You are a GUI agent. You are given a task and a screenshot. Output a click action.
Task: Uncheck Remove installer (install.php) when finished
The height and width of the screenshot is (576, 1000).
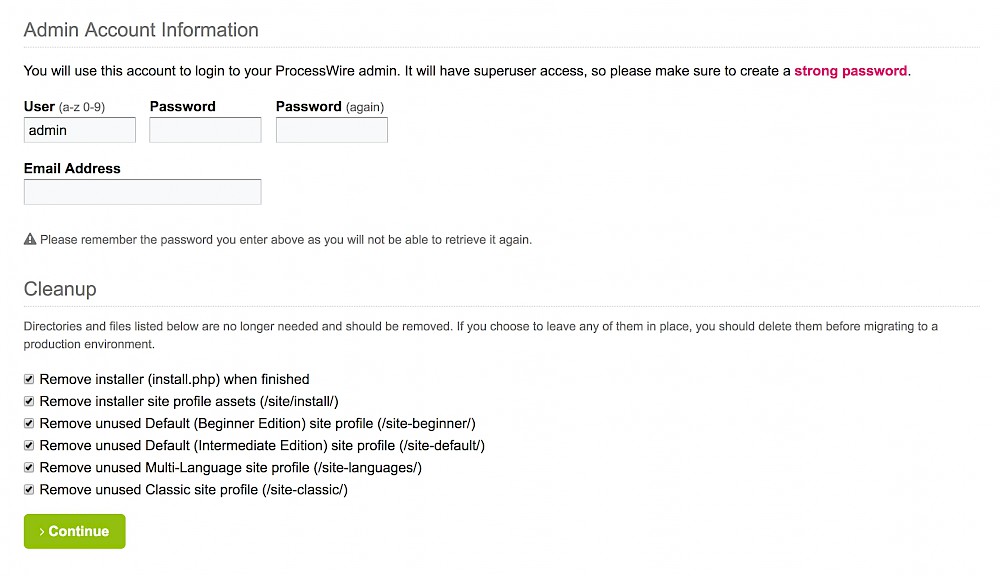(29, 379)
